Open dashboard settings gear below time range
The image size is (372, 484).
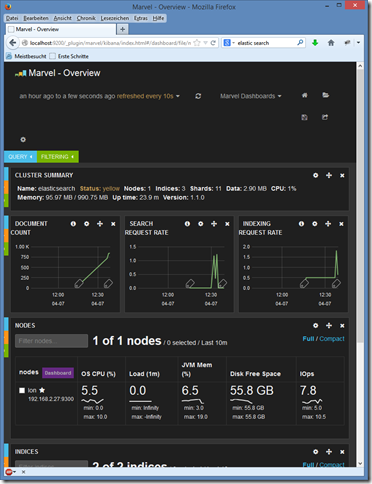[23, 139]
